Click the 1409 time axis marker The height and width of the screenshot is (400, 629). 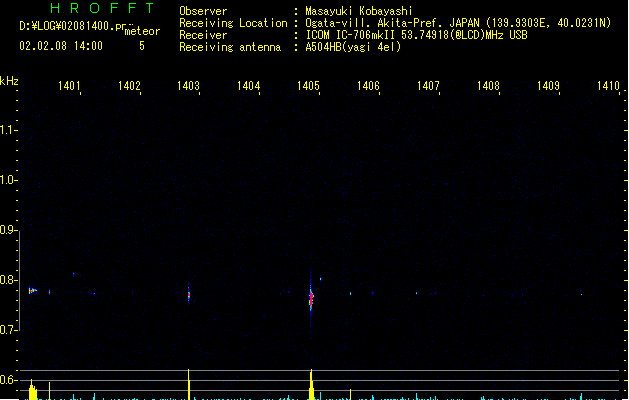coord(548,86)
